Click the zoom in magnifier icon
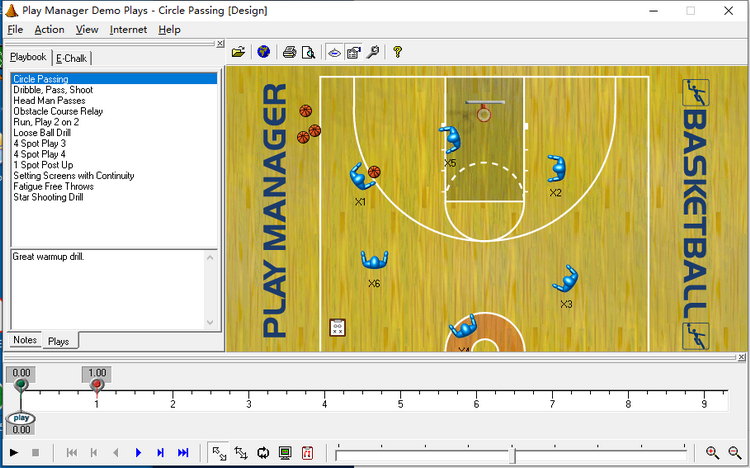The height and width of the screenshot is (468, 750). click(x=713, y=453)
